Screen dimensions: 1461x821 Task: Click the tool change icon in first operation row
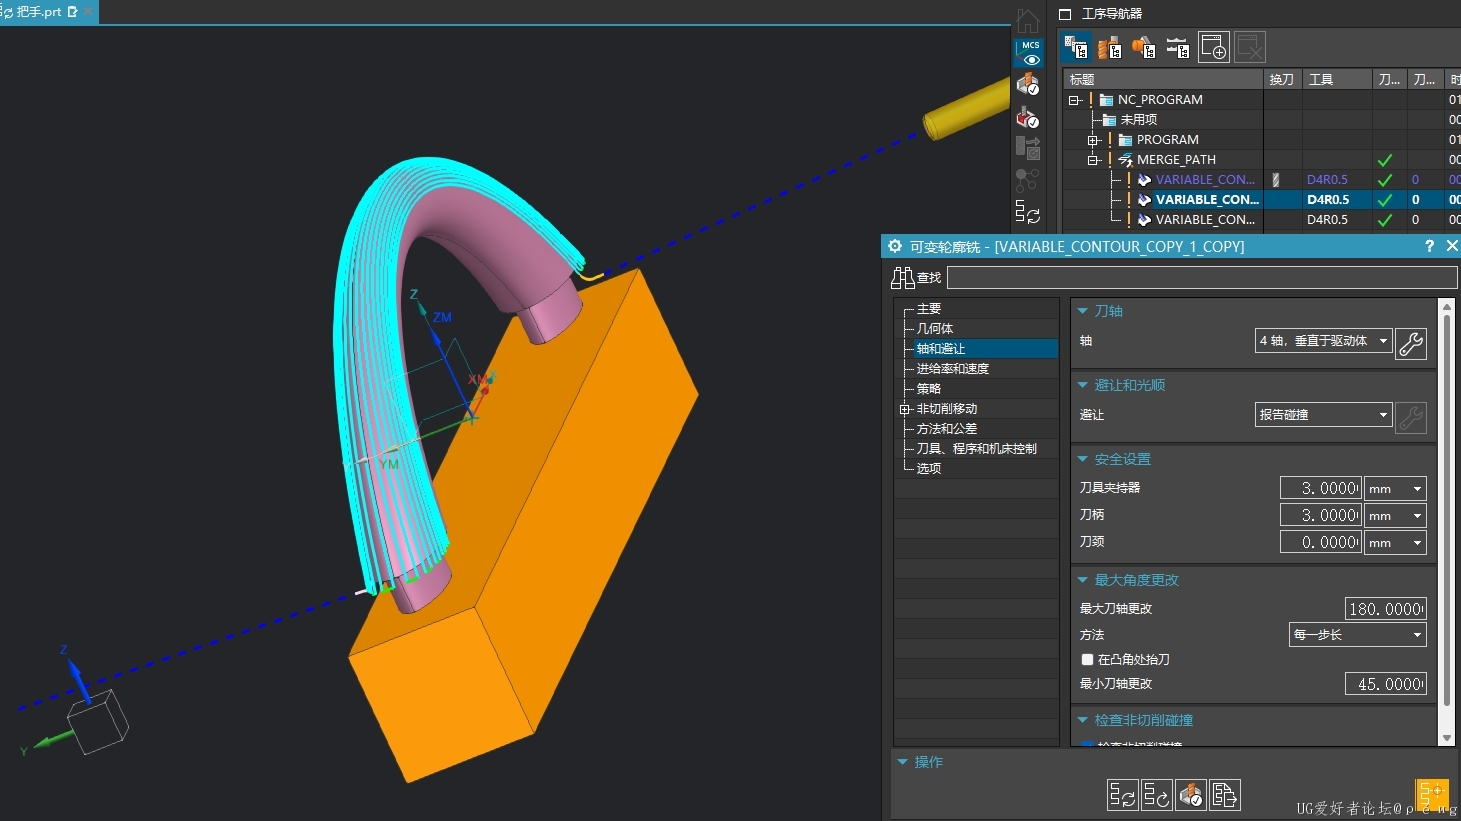point(1276,180)
